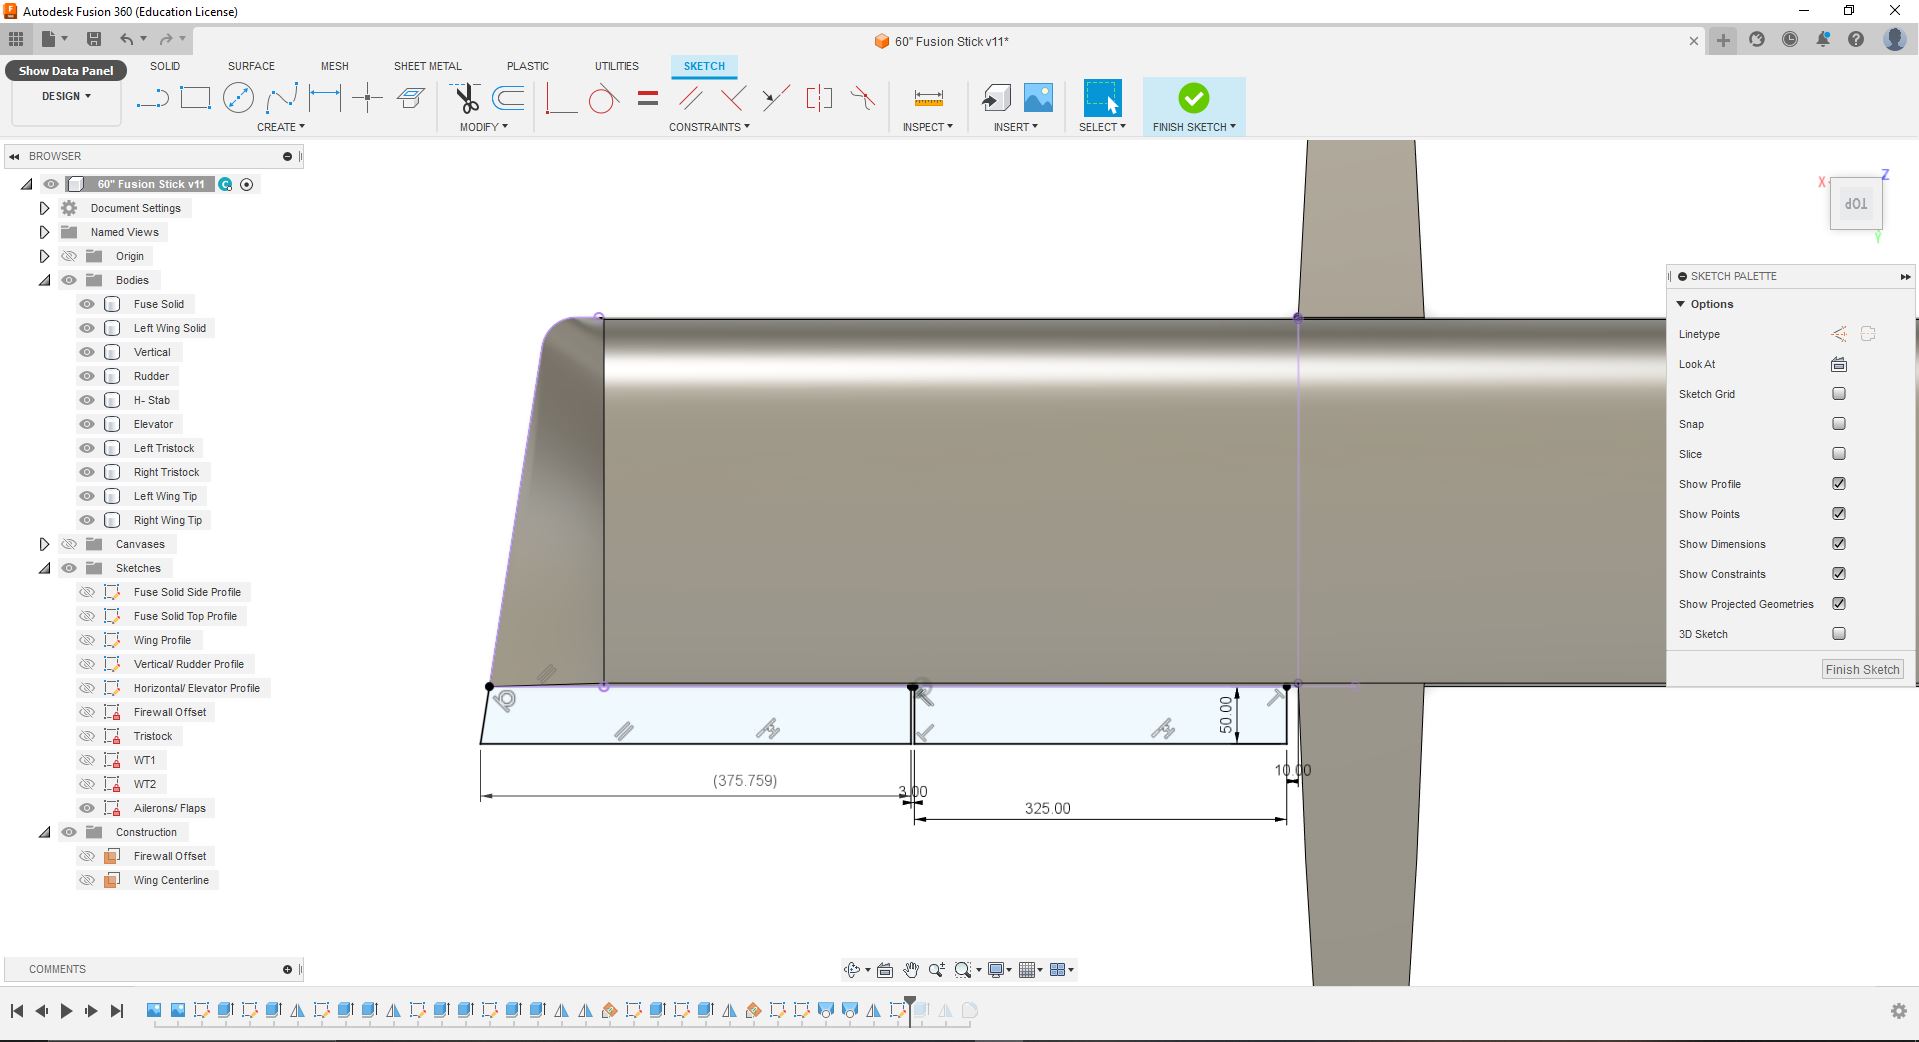Apply the Equal constraint
This screenshot has height=1042, width=1919.
click(648, 98)
